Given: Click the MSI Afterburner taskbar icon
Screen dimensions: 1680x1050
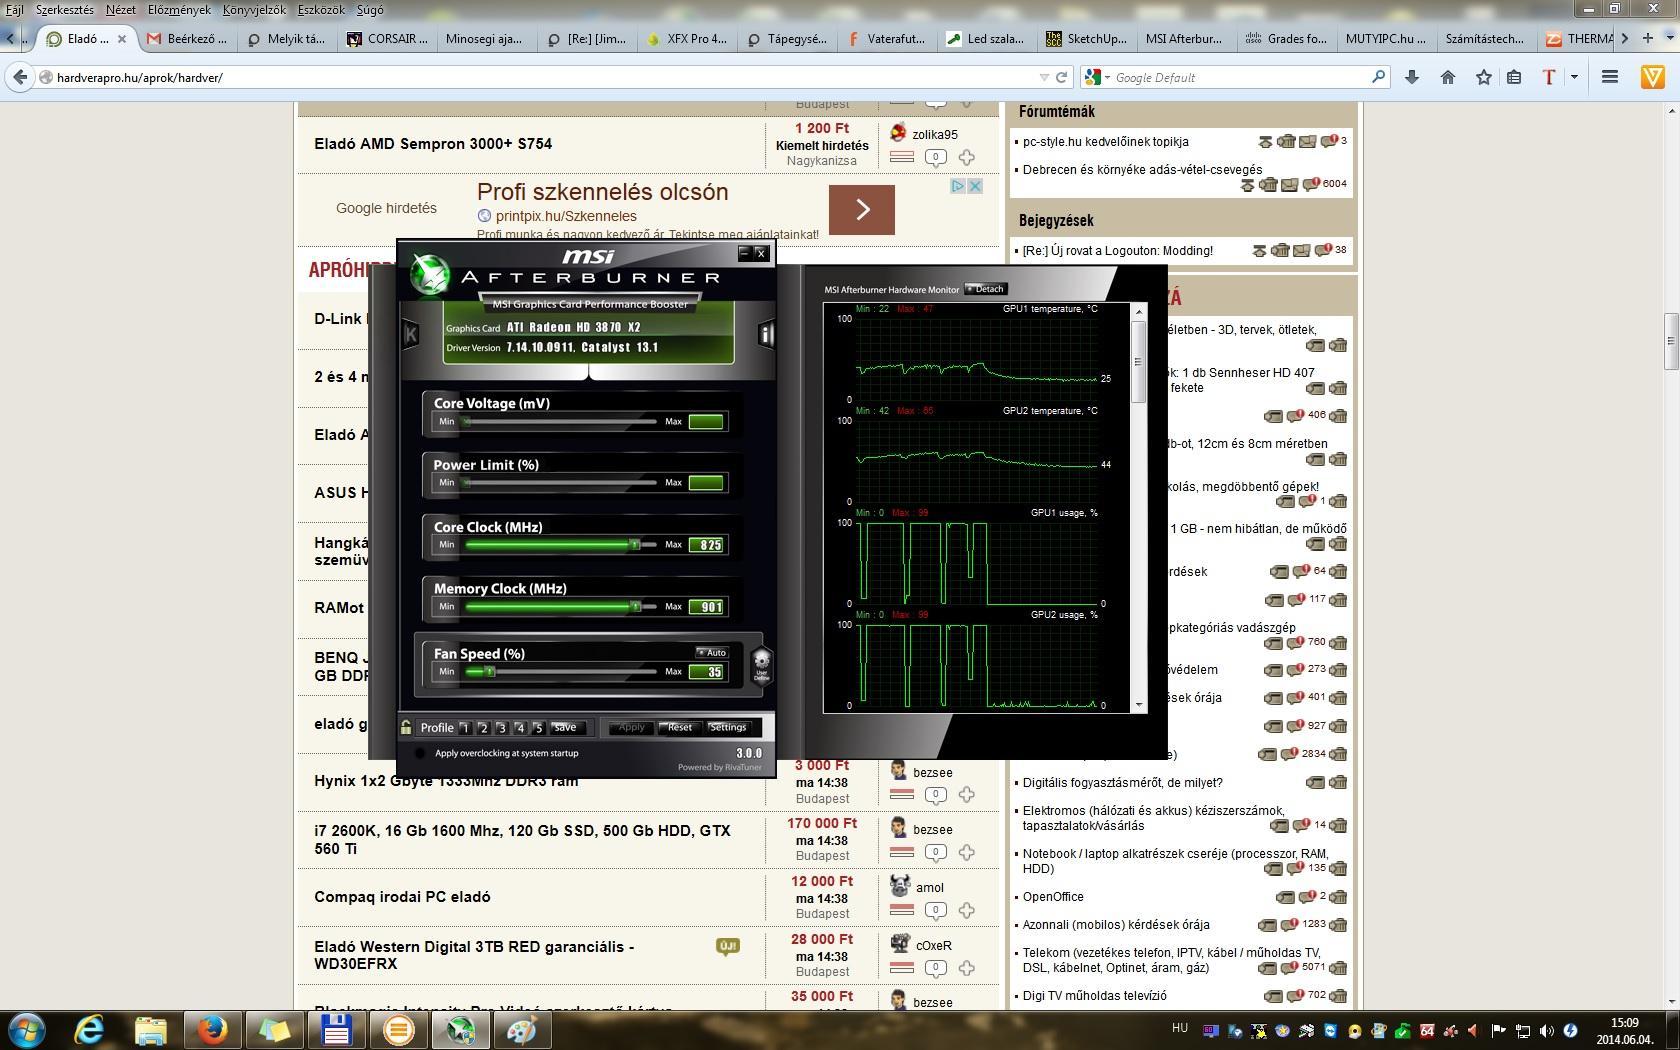Looking at the screenshot, I should point(460,1030).
